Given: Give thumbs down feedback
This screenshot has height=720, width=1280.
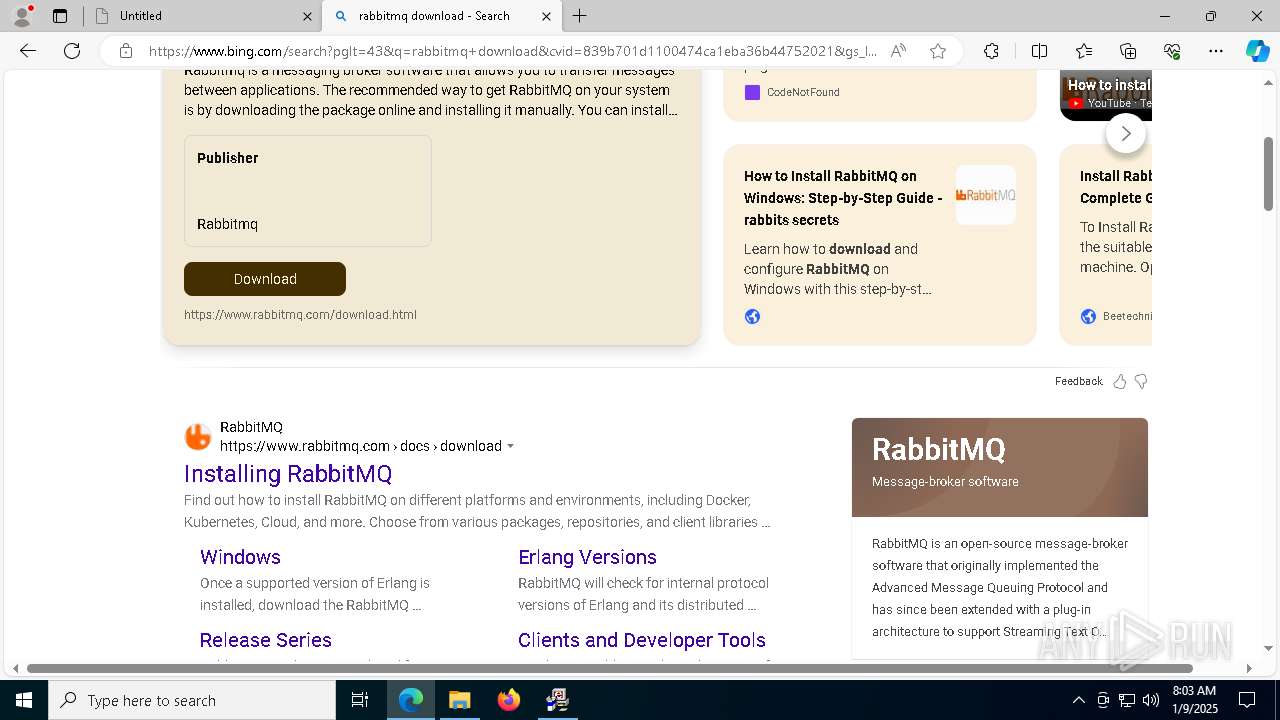Looking at the screenshot, I should 1141,381.
